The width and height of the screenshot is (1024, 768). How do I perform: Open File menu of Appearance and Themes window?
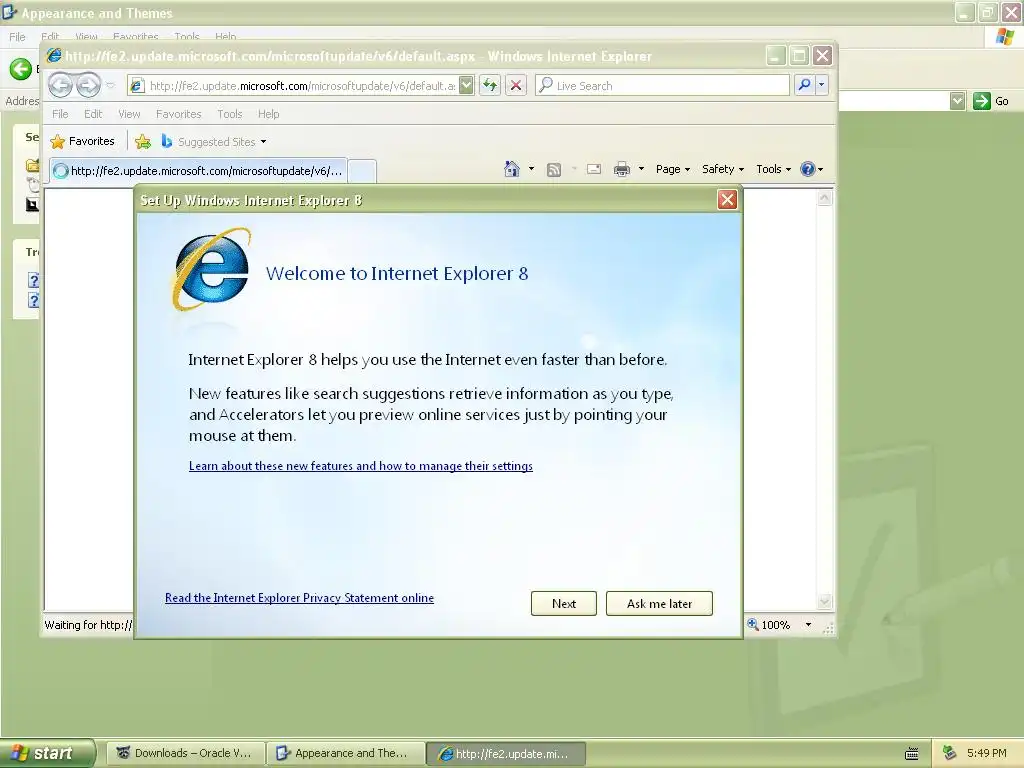point(17,37)
